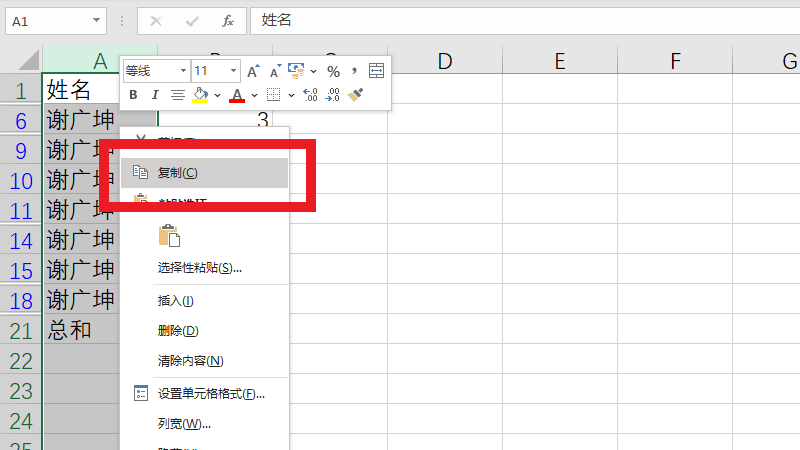The height and width of the screenshot is (450, 800).
Task: Open the font name 等线 dropdown
Action: point(183,71)
